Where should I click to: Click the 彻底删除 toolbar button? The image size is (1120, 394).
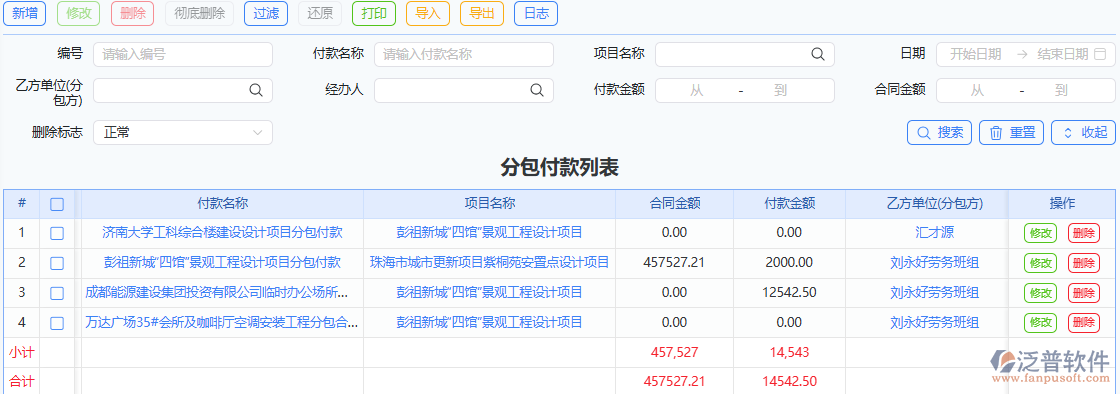[199, 14]
